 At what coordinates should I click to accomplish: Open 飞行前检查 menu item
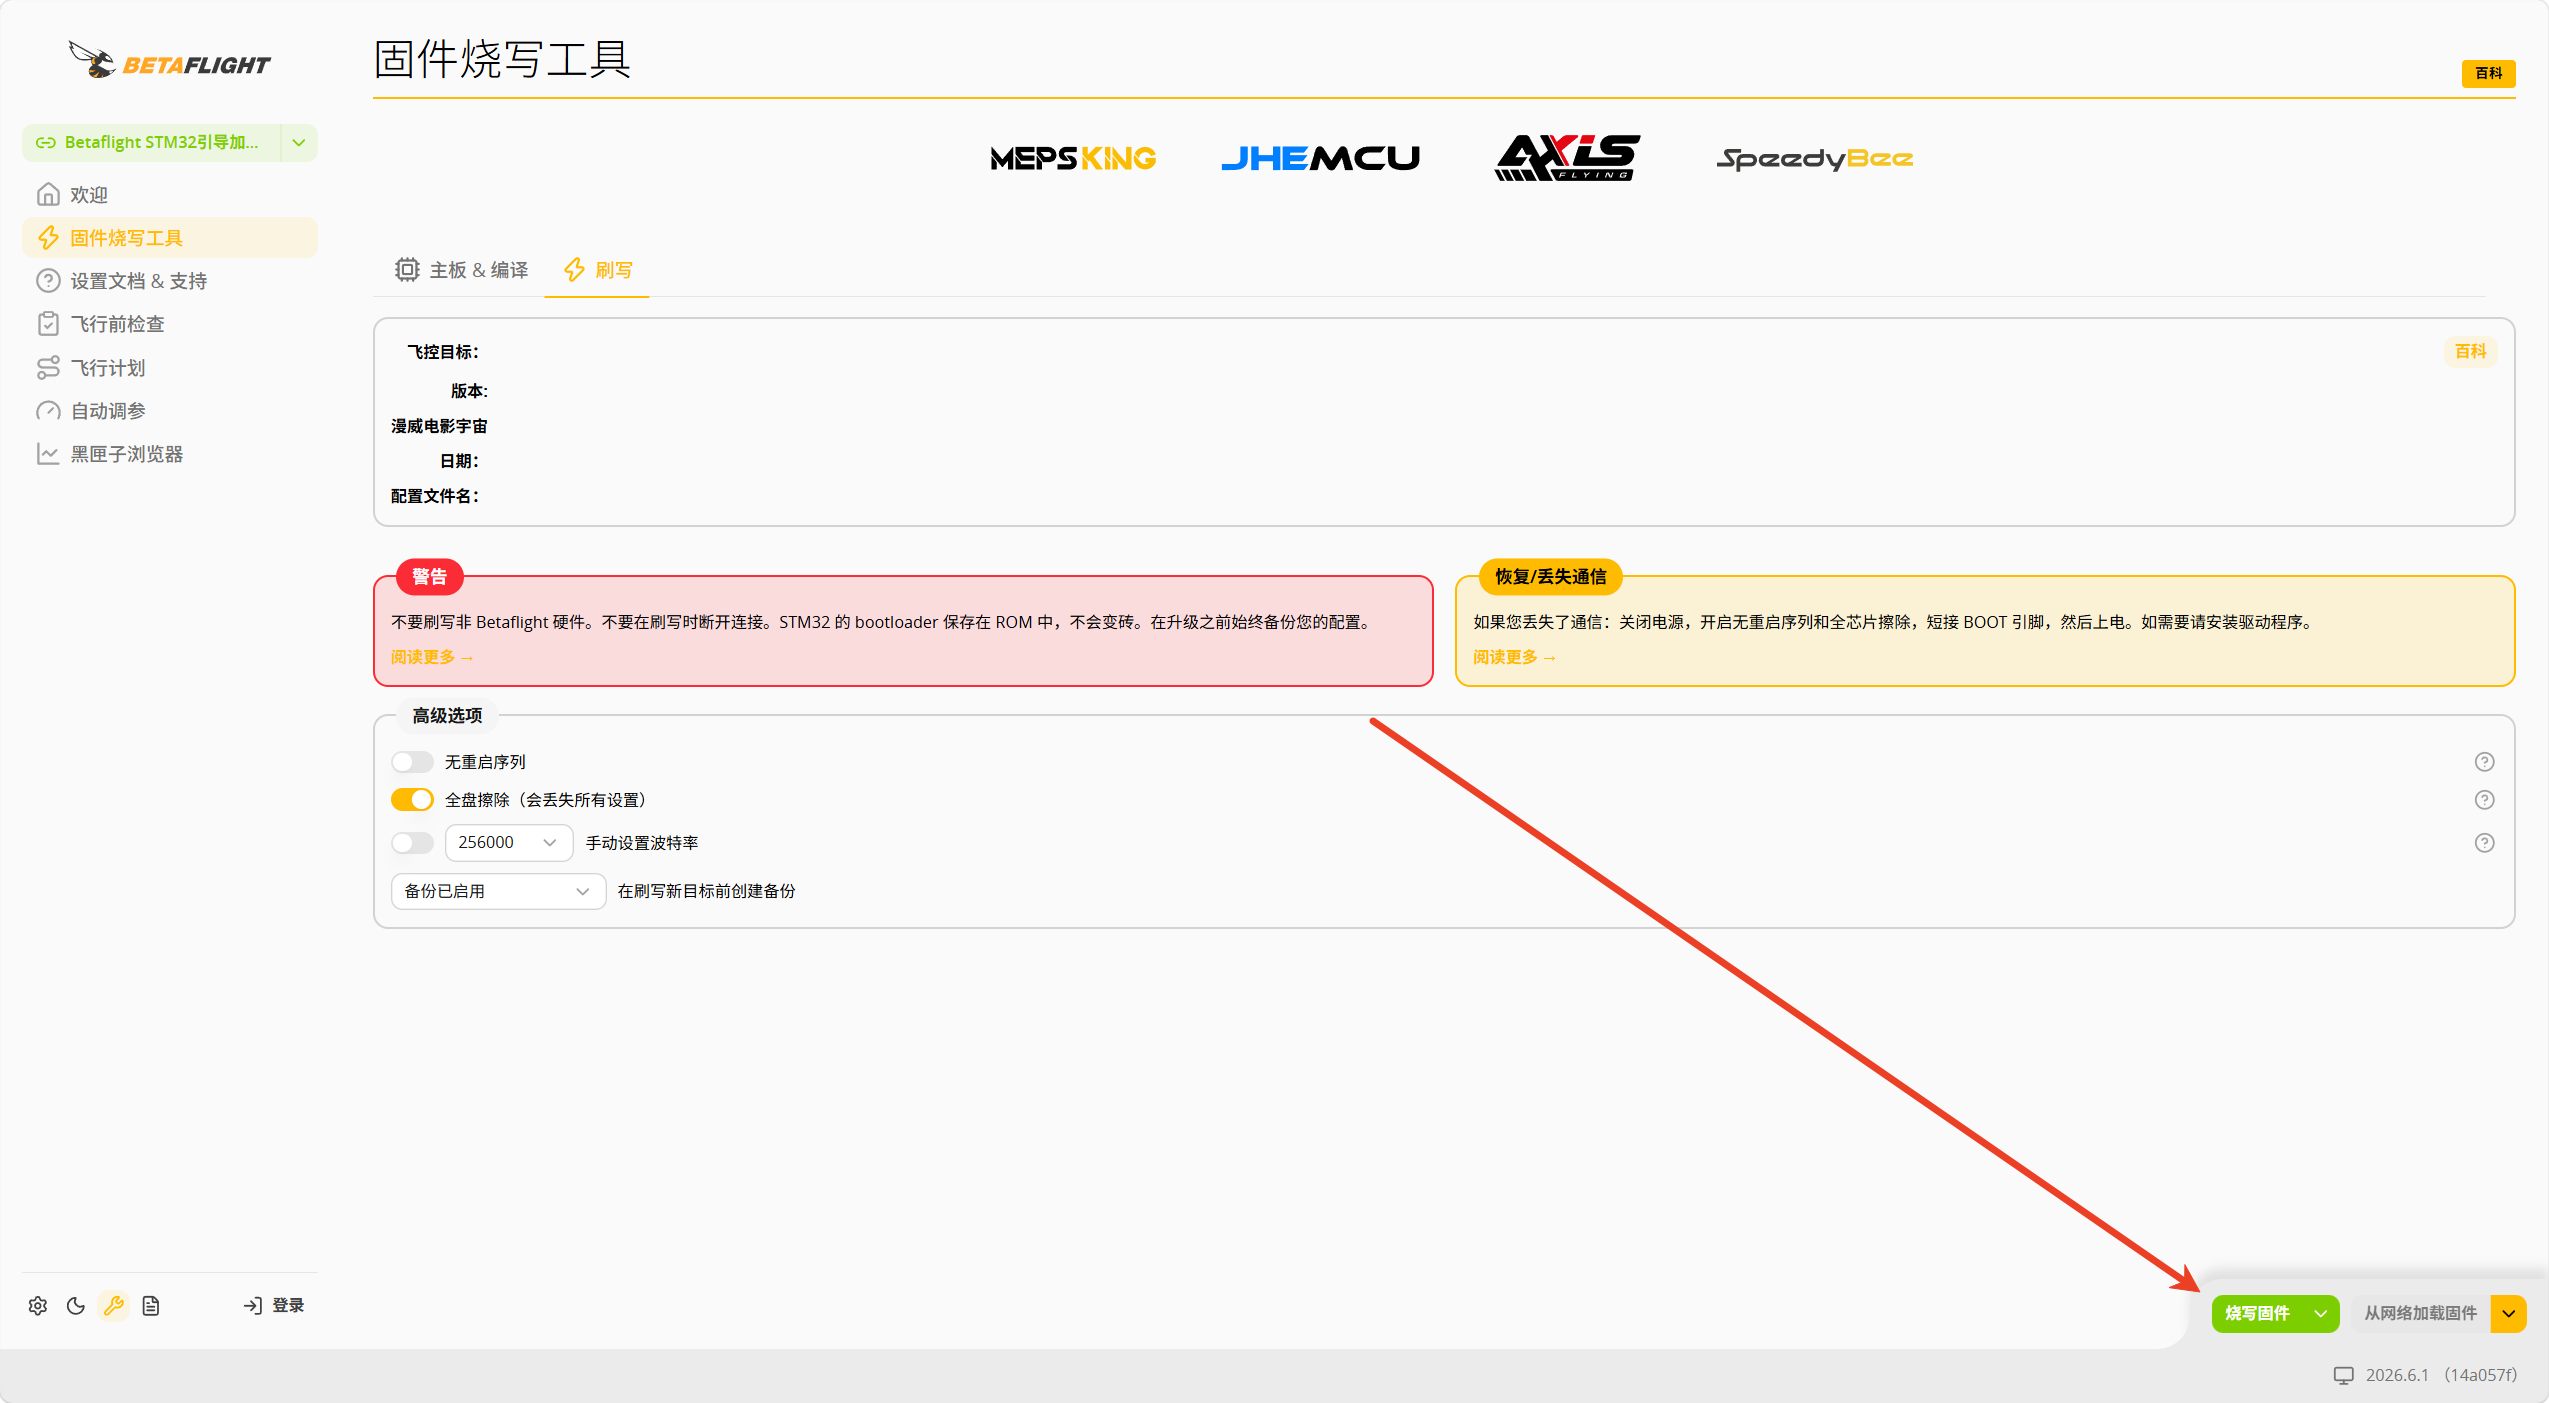pyautogui.click(x=170, y=324)
